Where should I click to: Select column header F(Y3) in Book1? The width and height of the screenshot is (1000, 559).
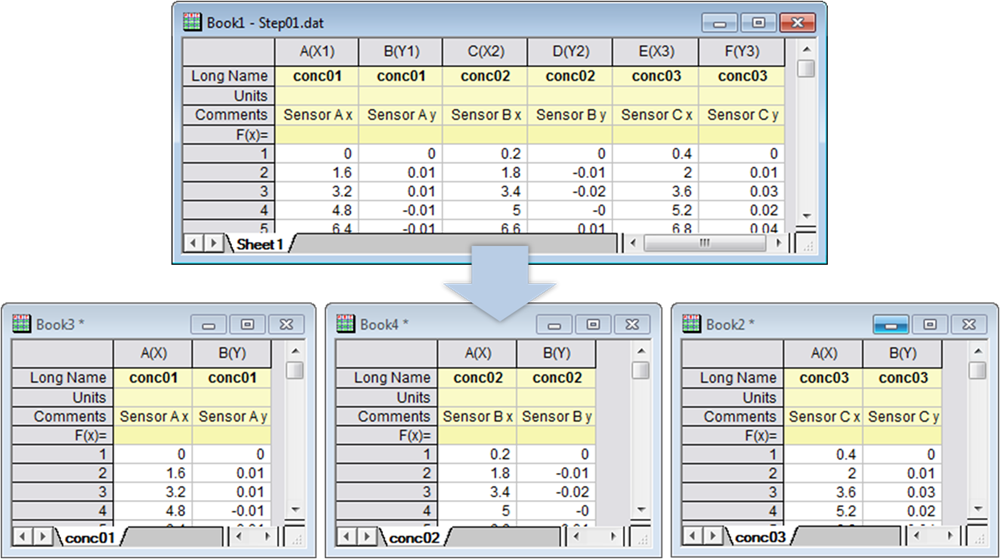pos(742,52)
